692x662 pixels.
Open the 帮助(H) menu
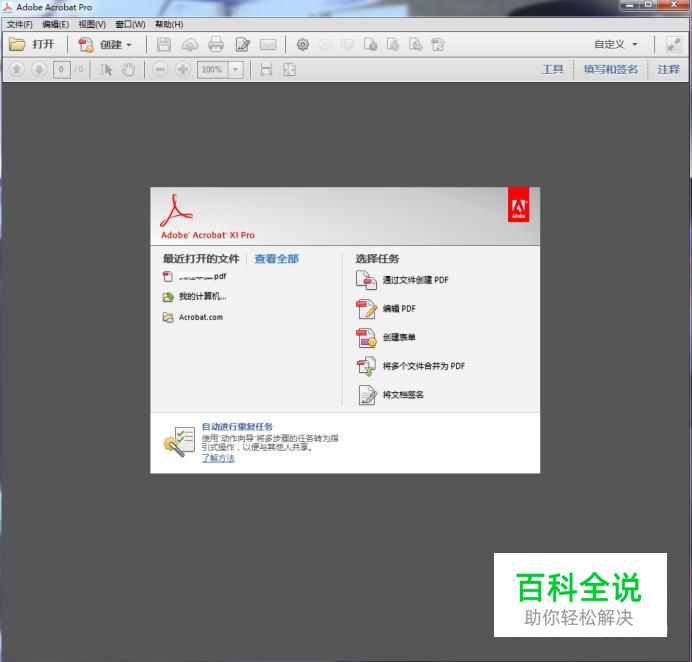click(169, 24)
